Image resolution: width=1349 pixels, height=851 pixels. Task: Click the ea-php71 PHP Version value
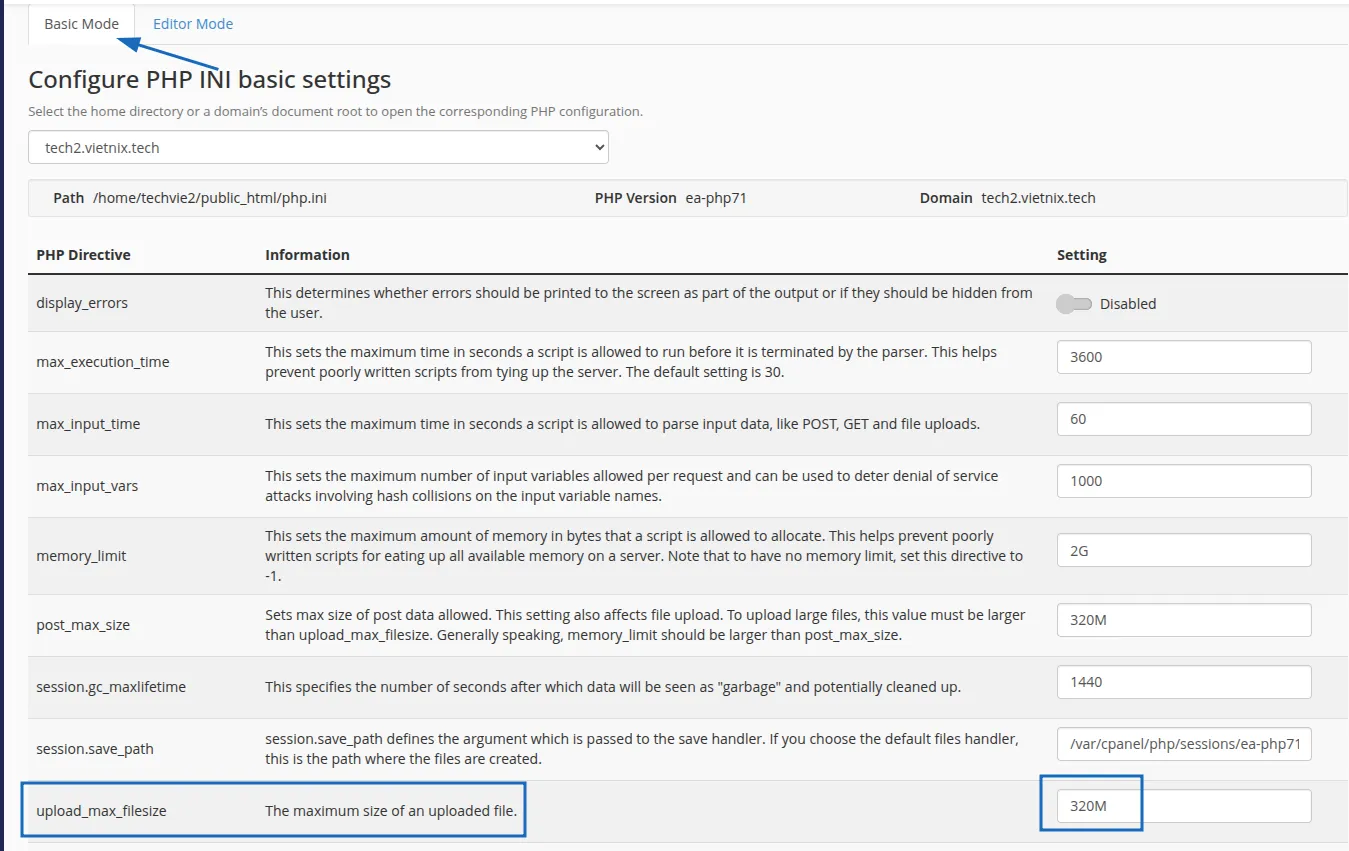tap(715, 198)
